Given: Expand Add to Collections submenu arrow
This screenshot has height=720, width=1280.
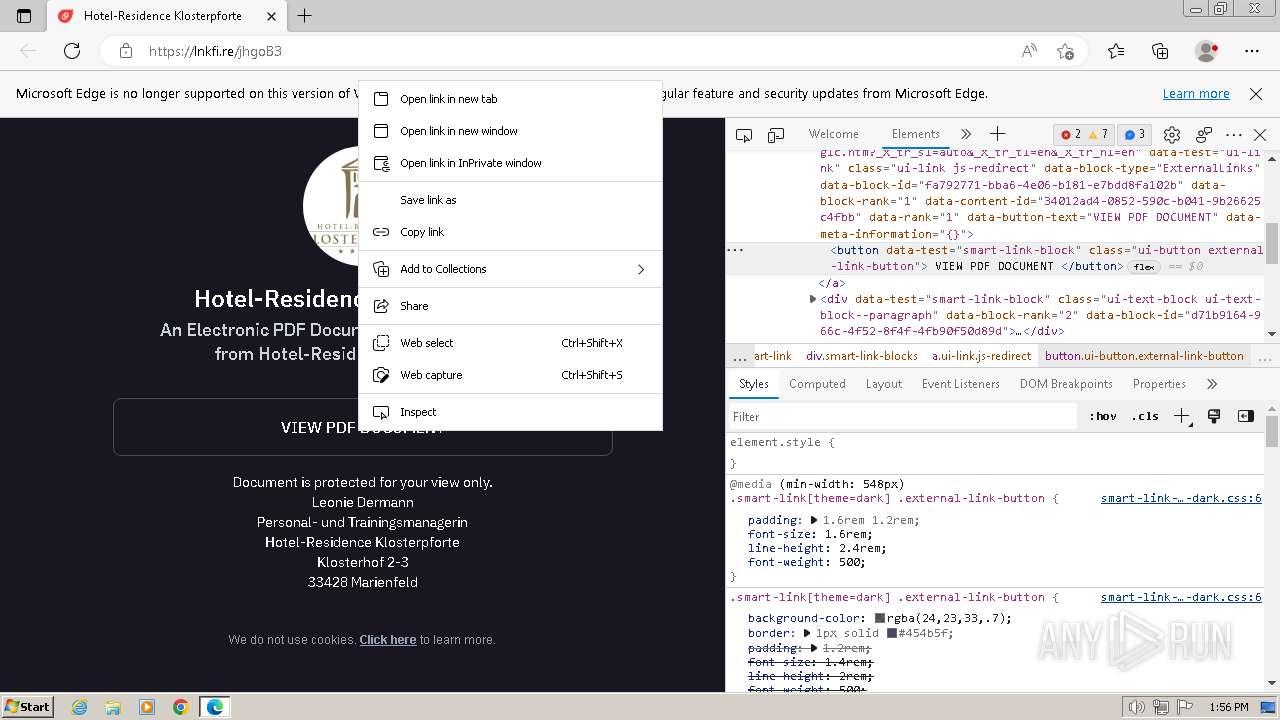Looking at the screenshot, I should pos(641,269).
